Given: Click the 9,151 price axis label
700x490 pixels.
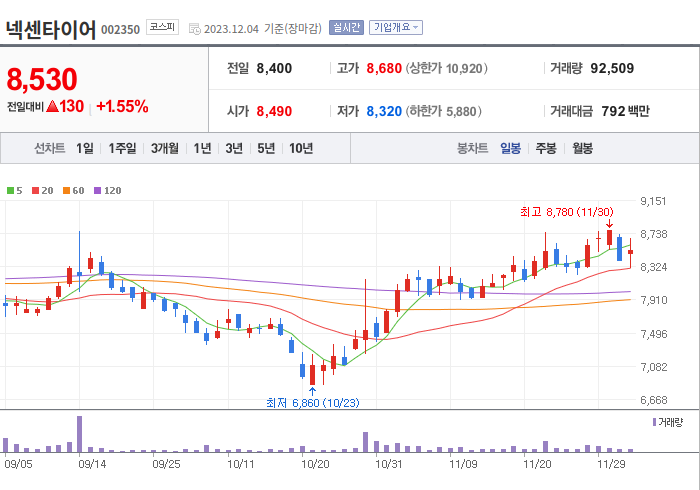Looking at the screenshot, I should 654,201.
